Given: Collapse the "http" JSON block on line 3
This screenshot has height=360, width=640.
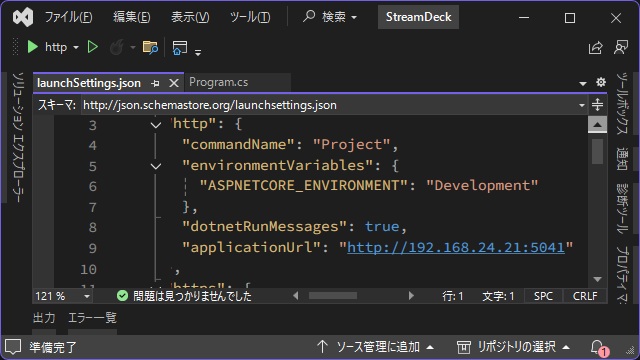Looking at the screenshot, I should [x=156, y=124].
